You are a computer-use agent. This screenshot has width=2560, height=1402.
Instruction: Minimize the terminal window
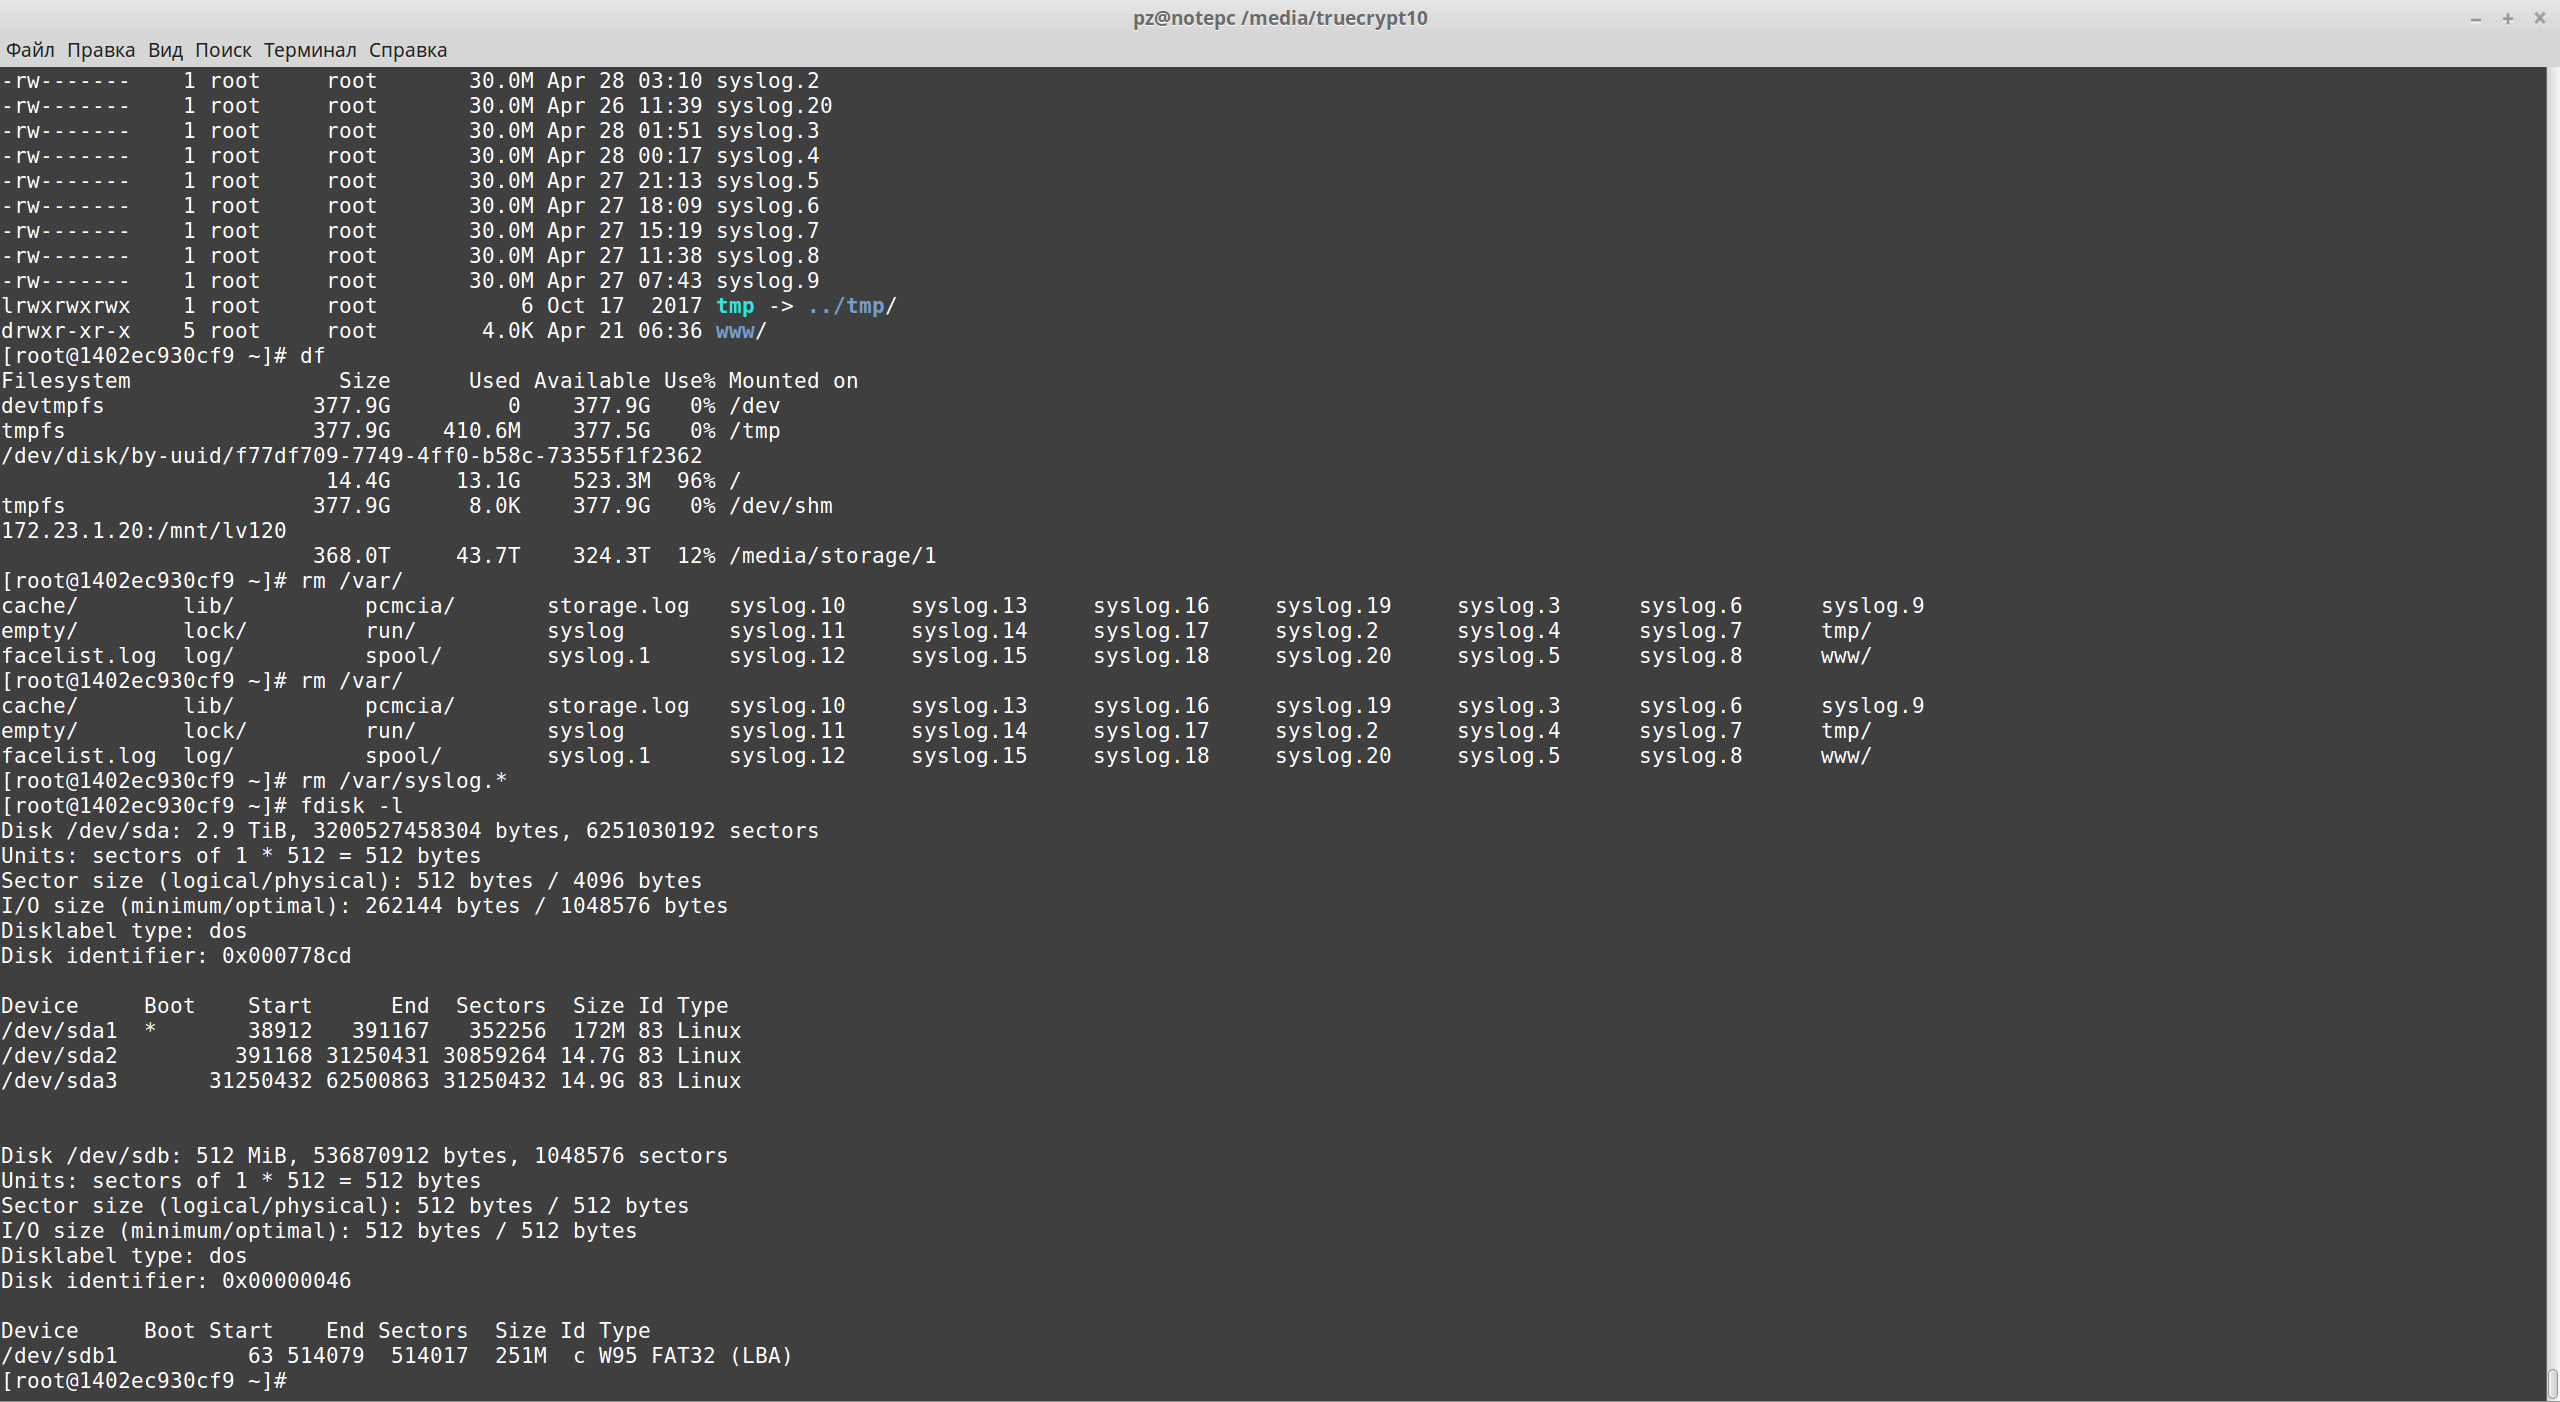tap(2476, 18)
